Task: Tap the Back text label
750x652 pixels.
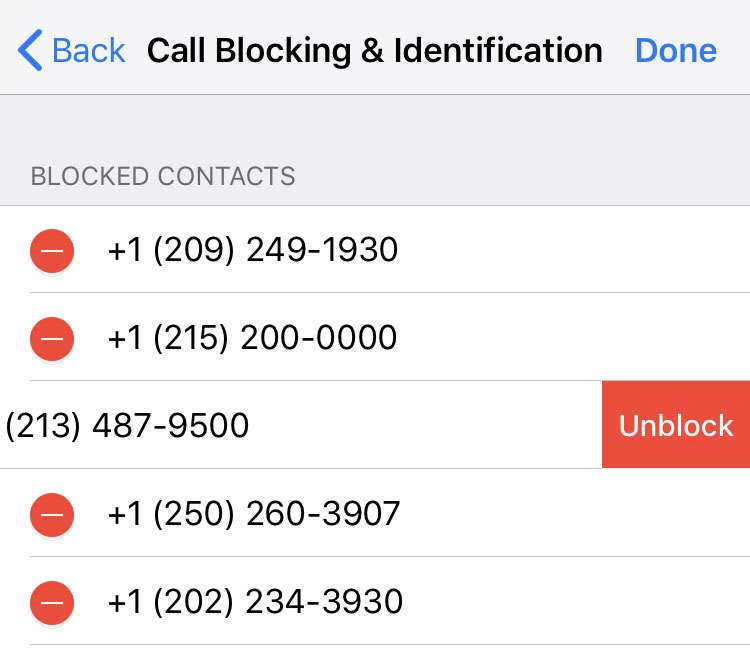Action: coord(89,50)
